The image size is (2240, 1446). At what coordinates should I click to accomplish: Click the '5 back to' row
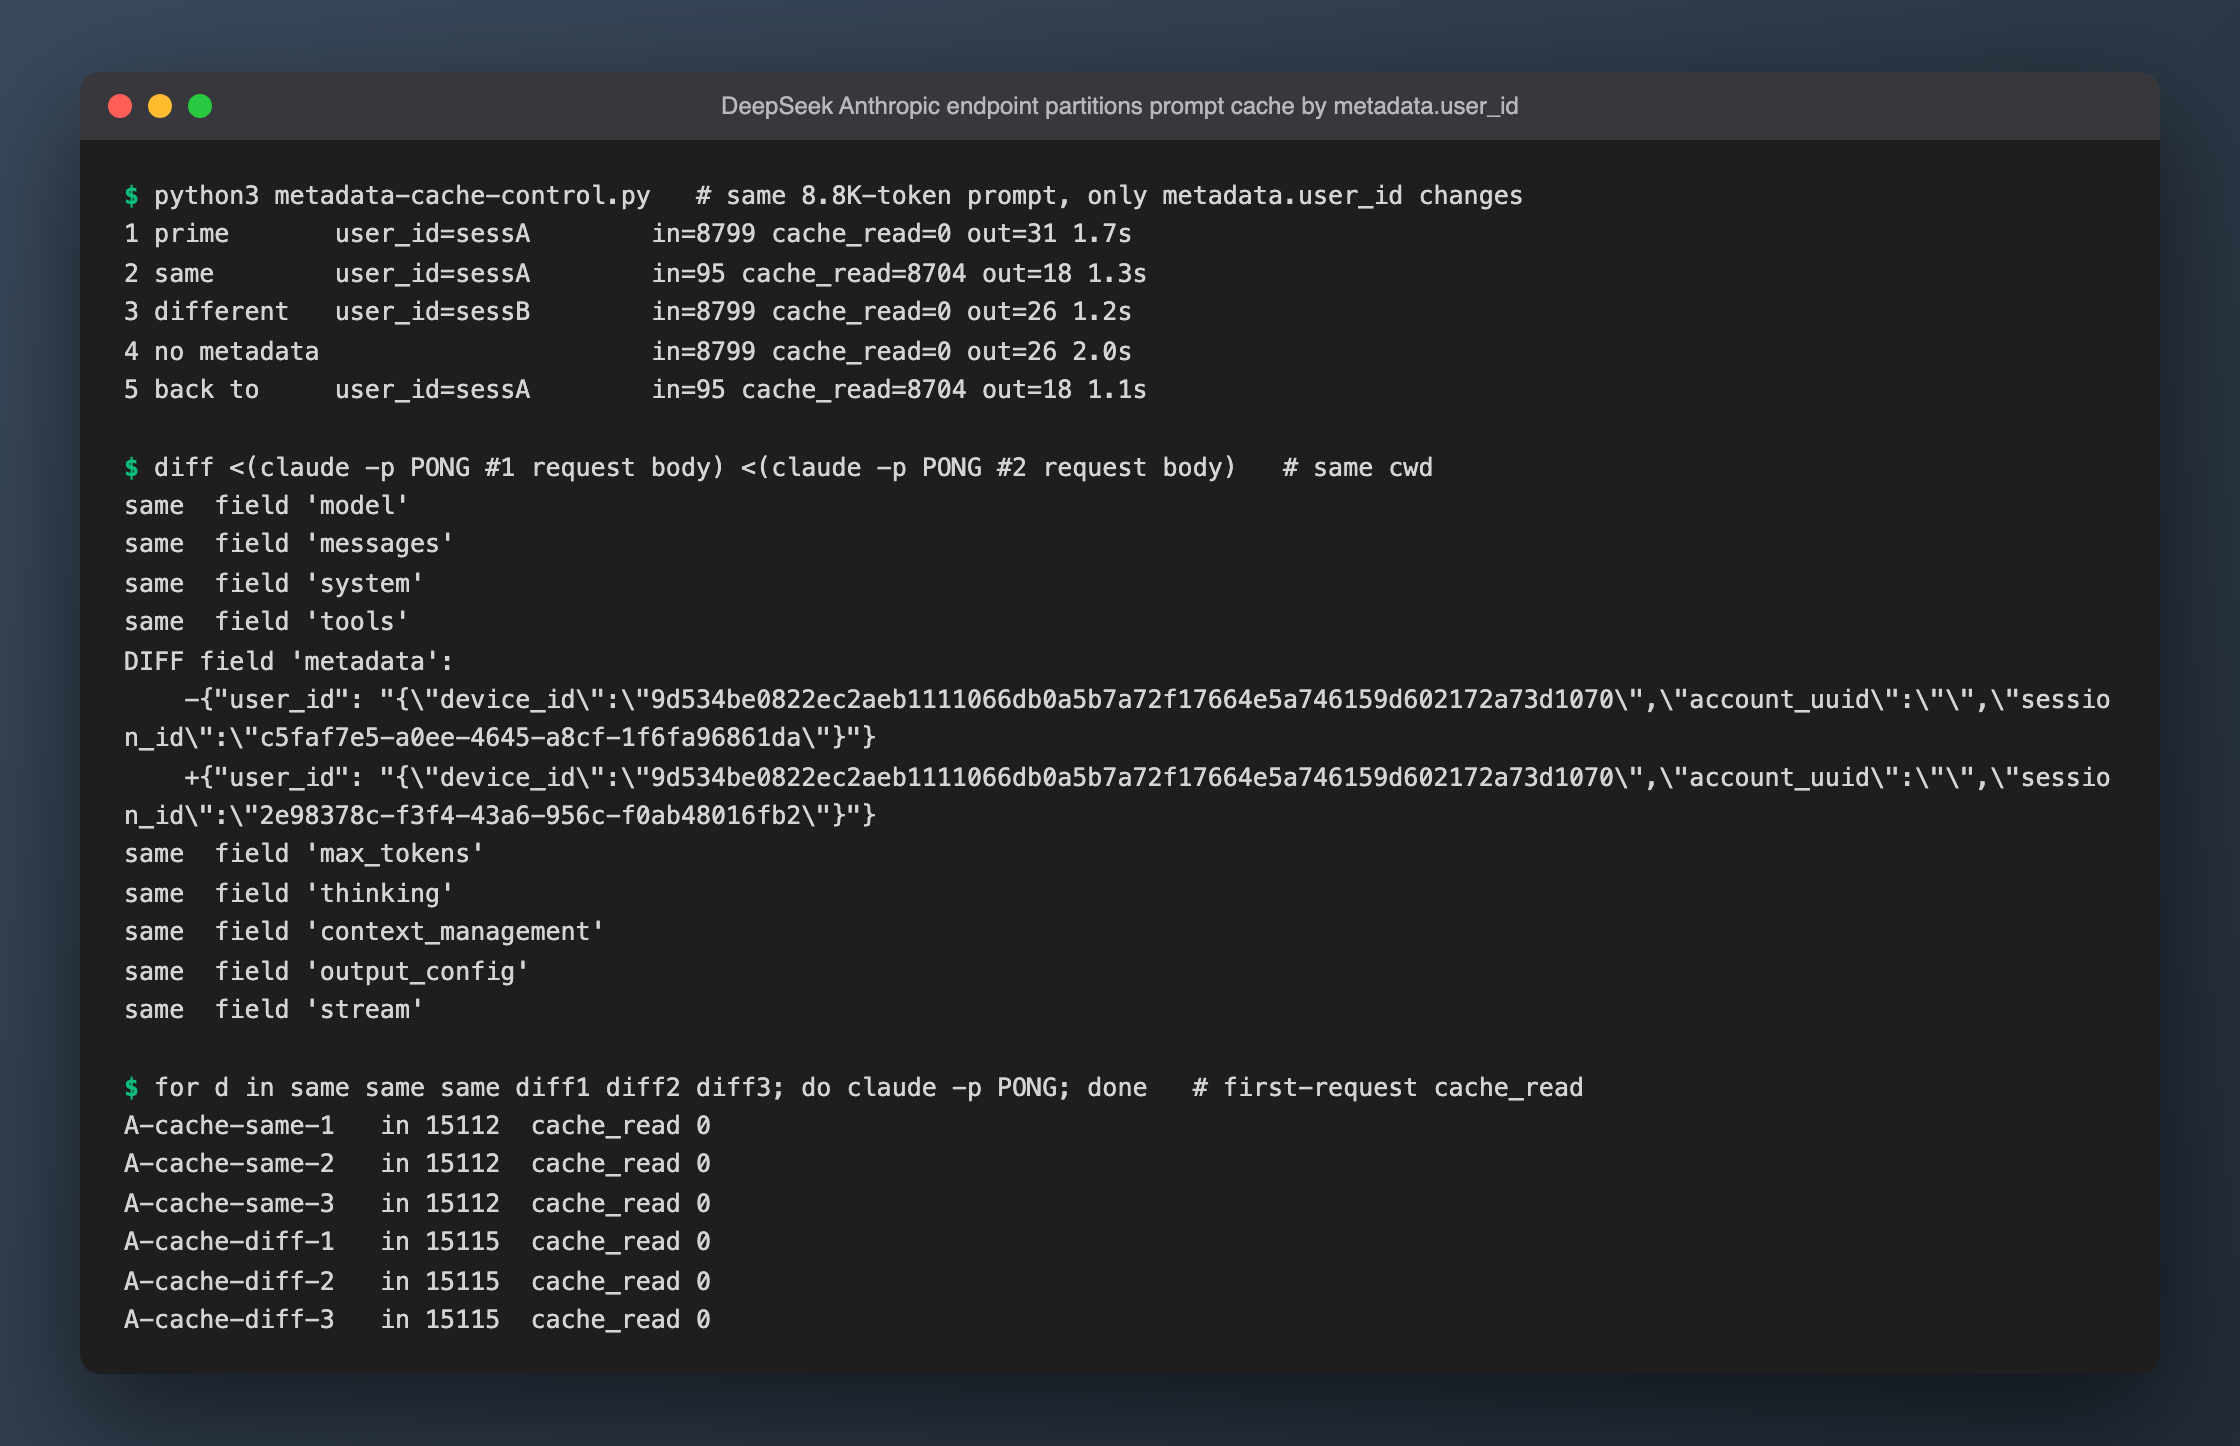635,390
